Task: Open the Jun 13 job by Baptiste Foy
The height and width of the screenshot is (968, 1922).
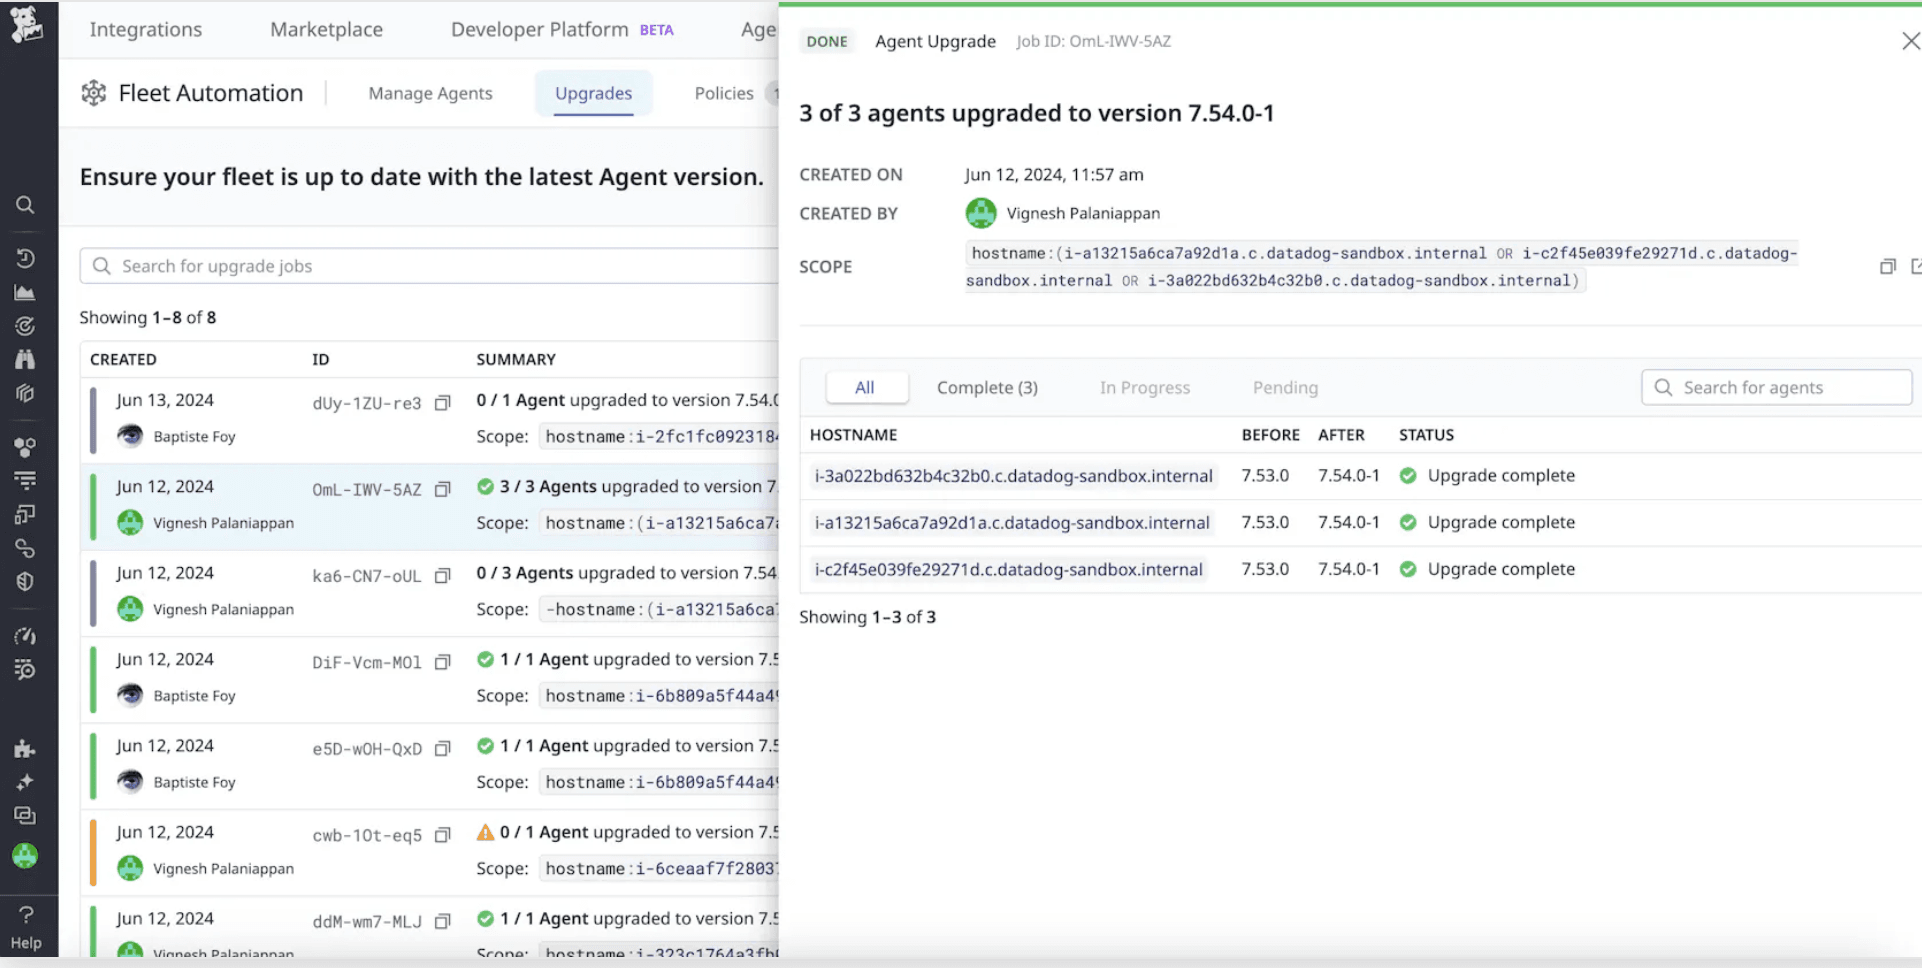Action: [x=430, y=420]
